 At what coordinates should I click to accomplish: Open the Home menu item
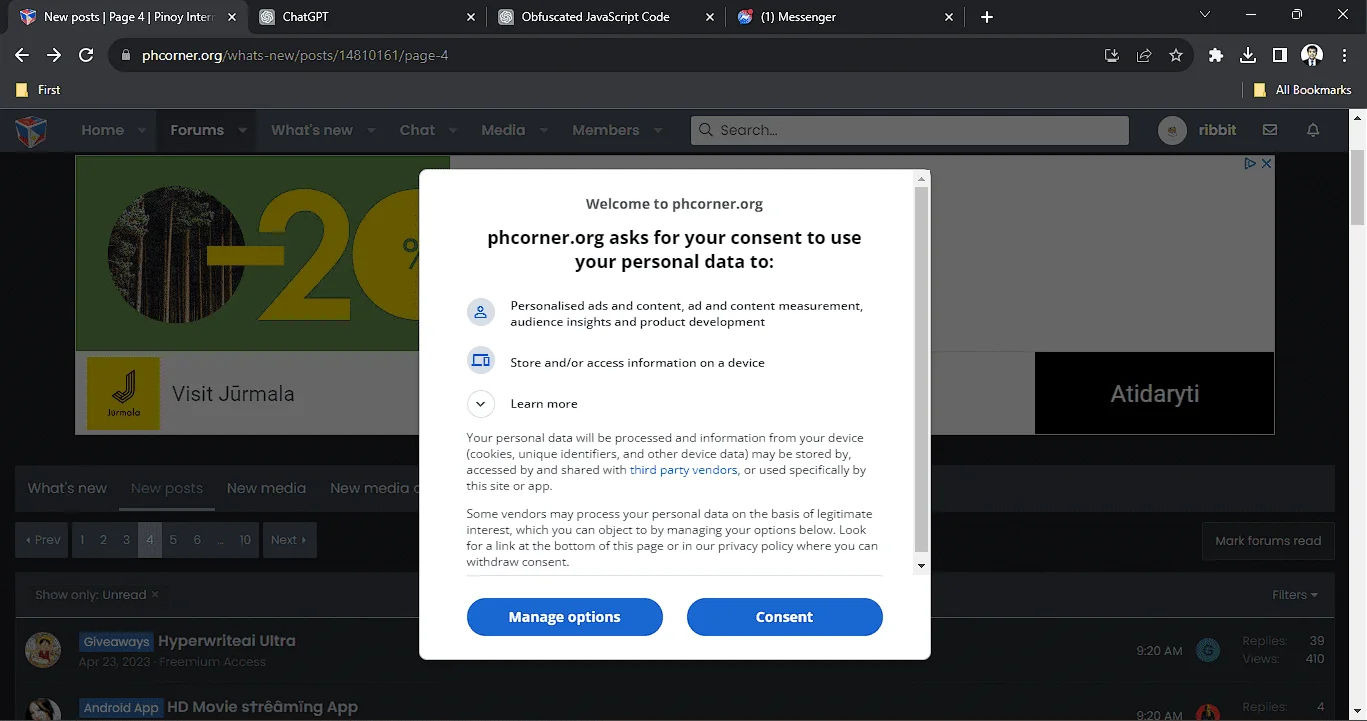coord(102,130)
